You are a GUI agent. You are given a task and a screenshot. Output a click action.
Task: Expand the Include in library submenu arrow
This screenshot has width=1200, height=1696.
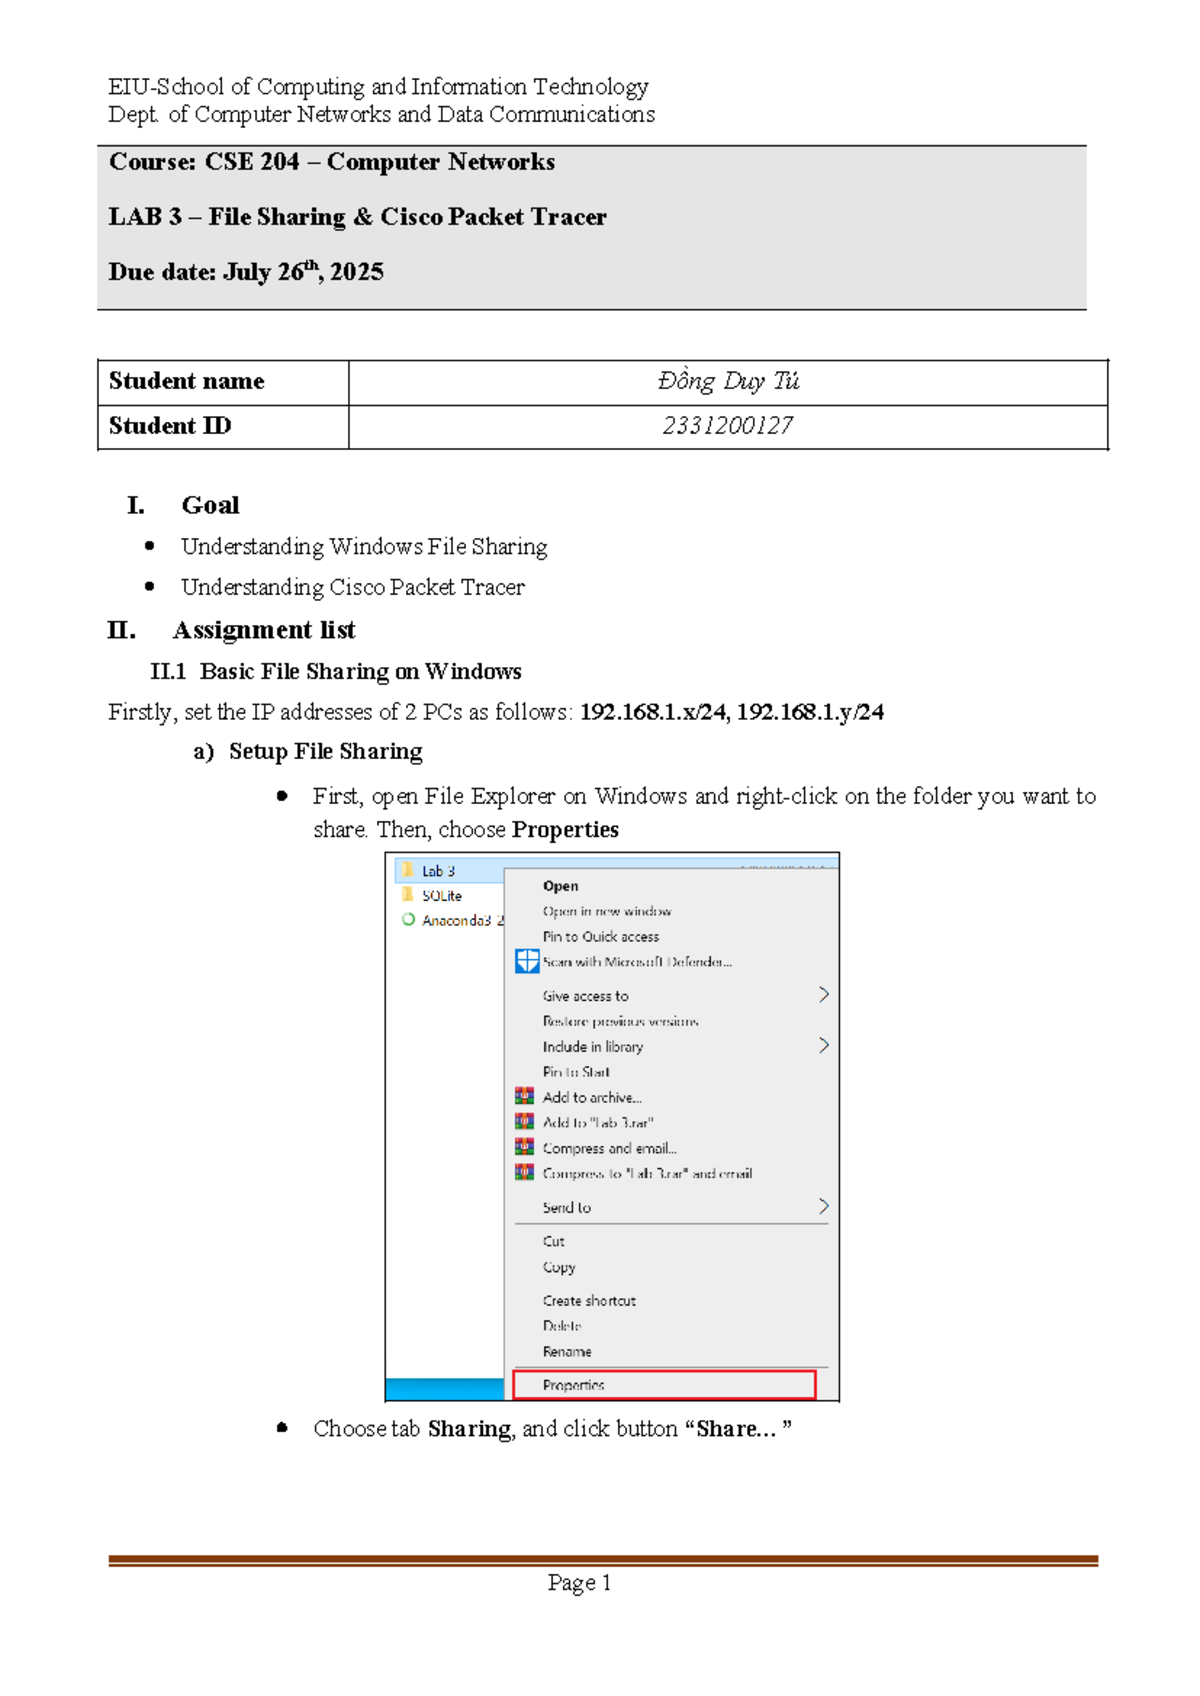823,1045
